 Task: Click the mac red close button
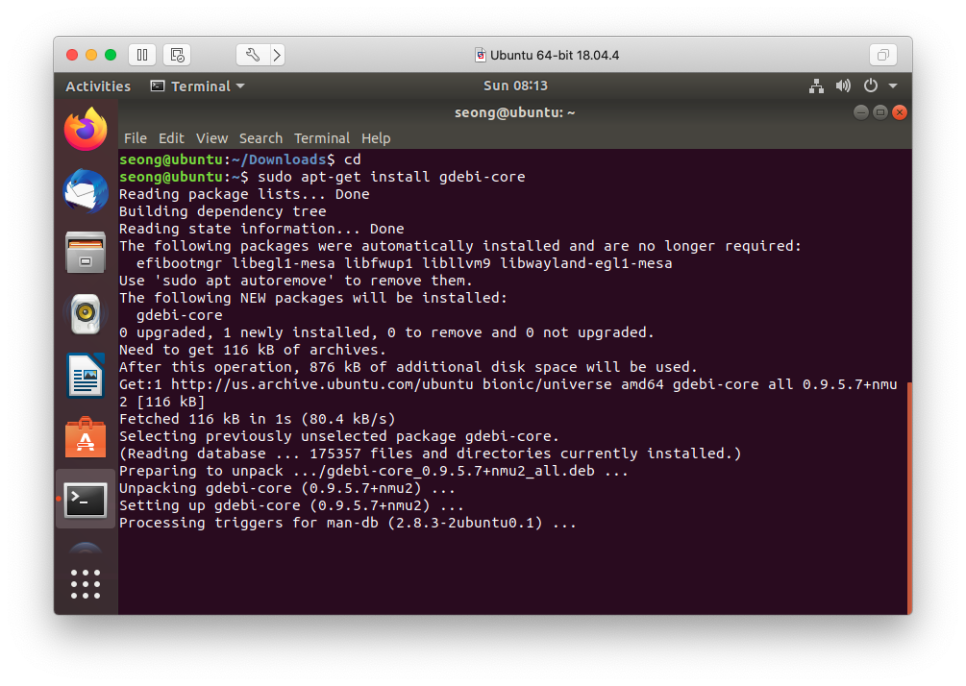pyautogui.click(x=72, y=55)
